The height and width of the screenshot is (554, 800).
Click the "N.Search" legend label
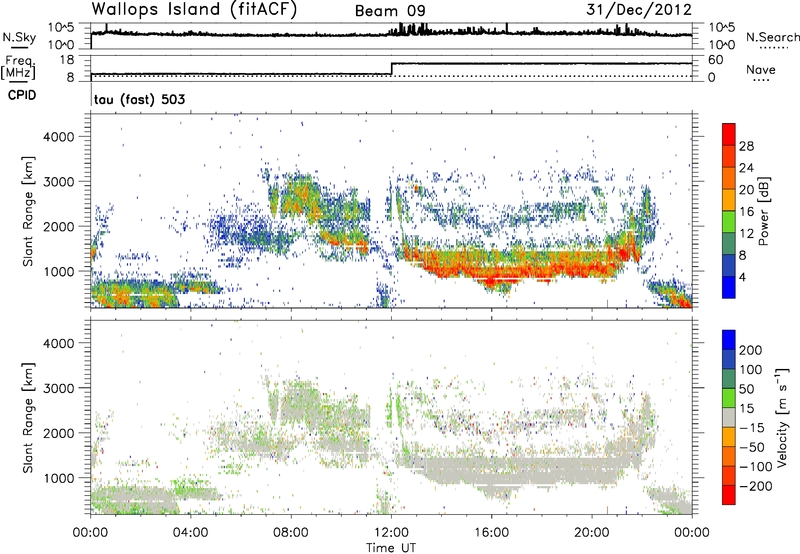pos(772,37)
